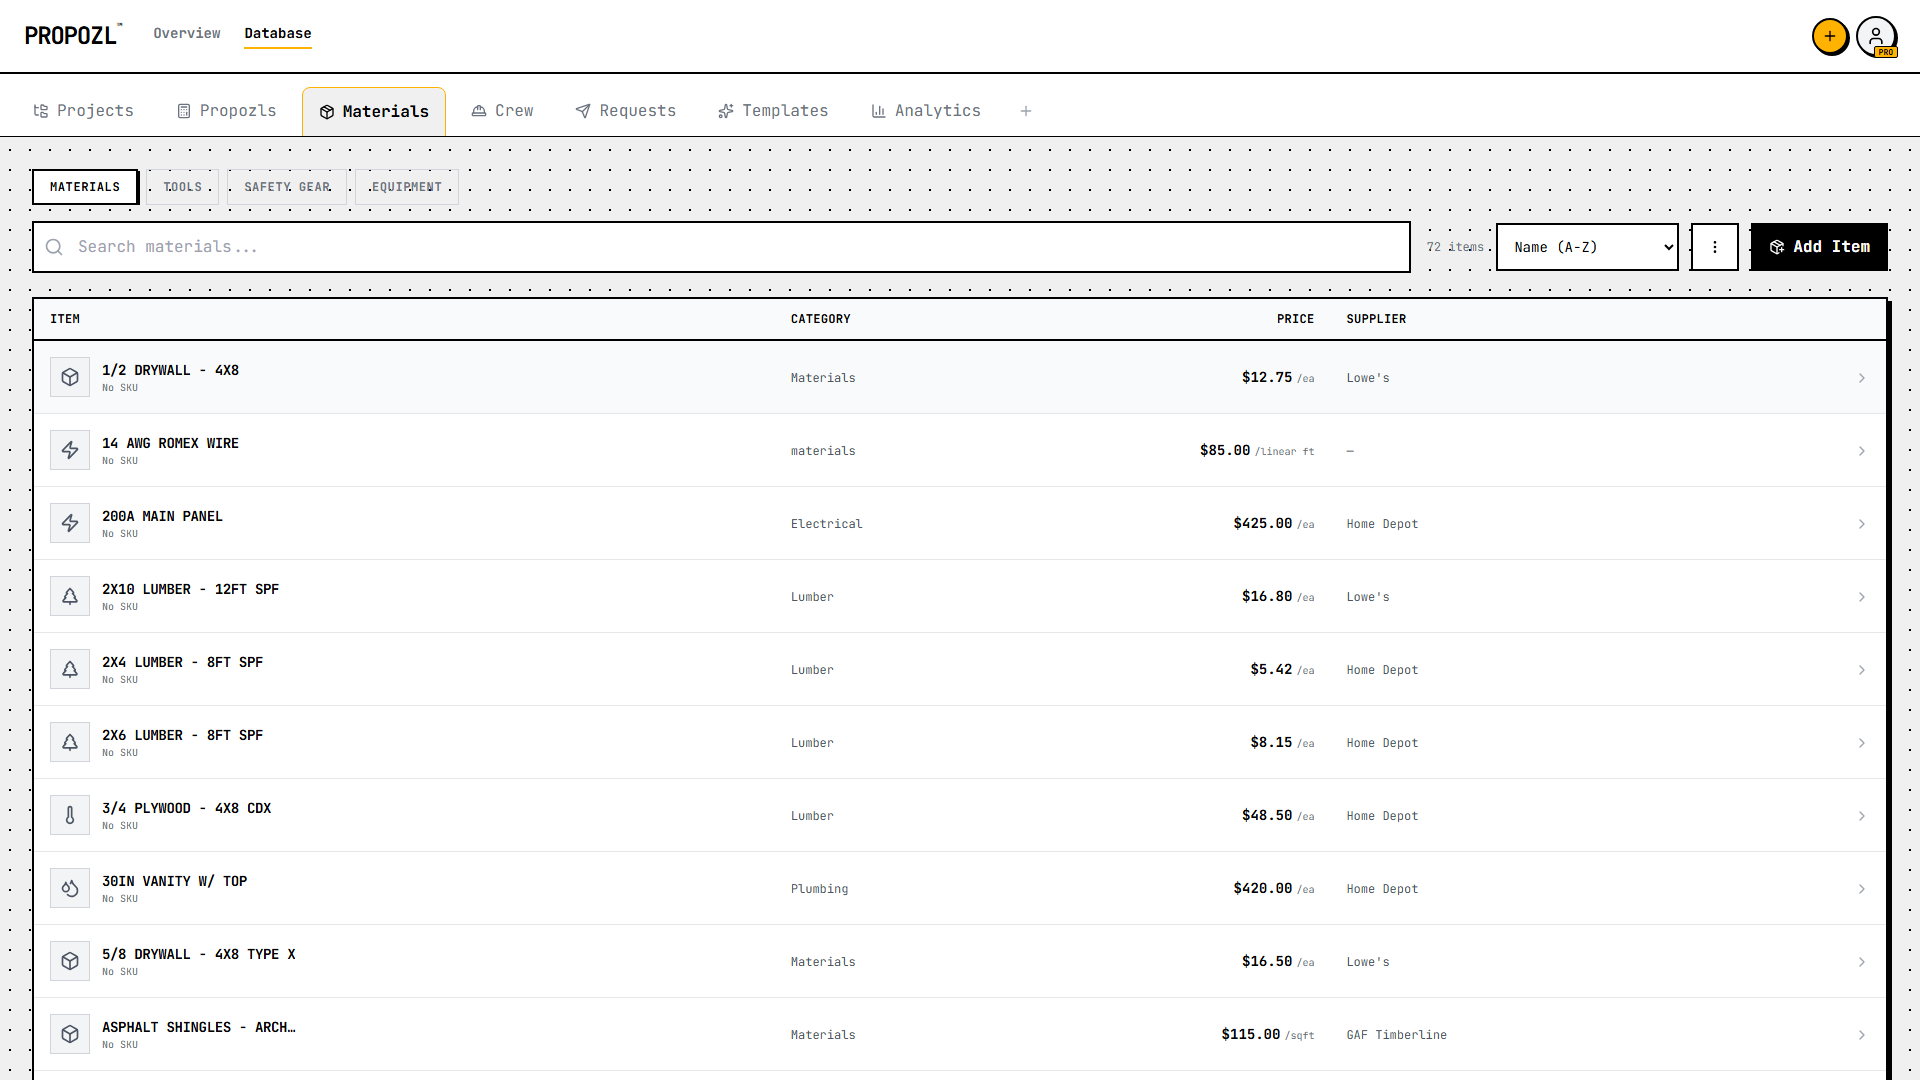Viewport: 1920px width, 1080px height.
Task: Expand the 14 AWG Romex Wire row chevron
Action: 1861,451
